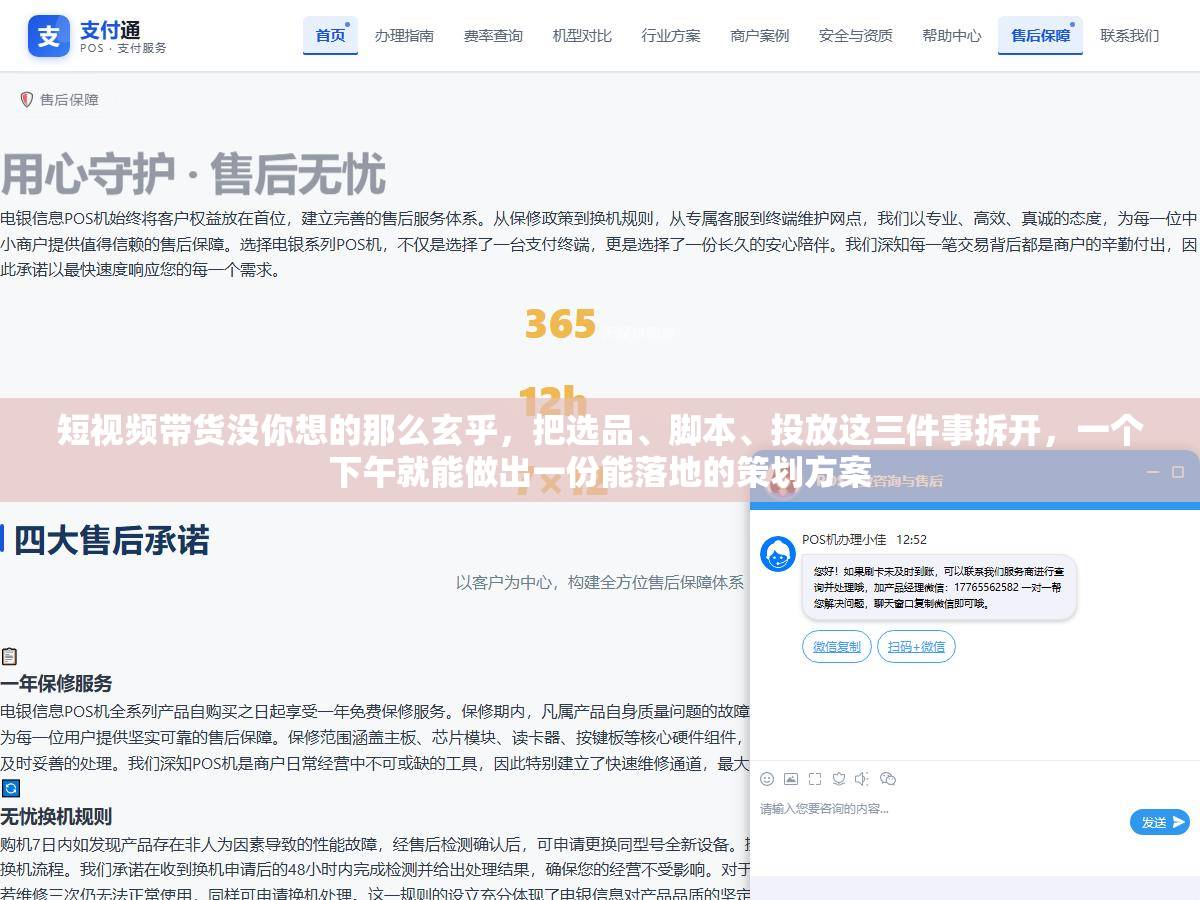Open the 联系我们 navigation link

[1130, 35]
